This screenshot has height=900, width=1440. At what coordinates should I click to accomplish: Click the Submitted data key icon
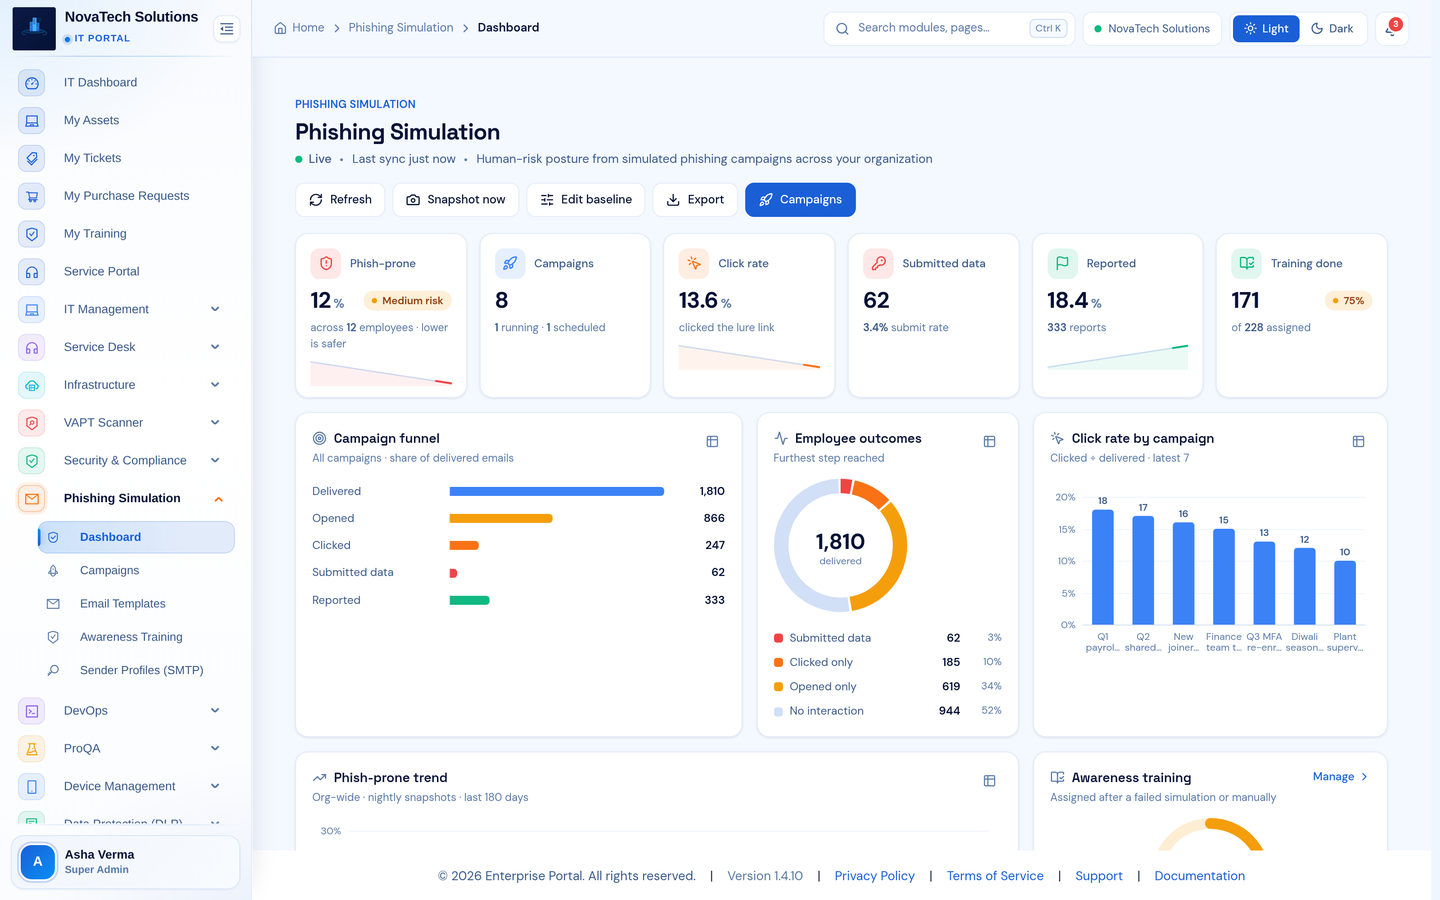pos(878,263)
